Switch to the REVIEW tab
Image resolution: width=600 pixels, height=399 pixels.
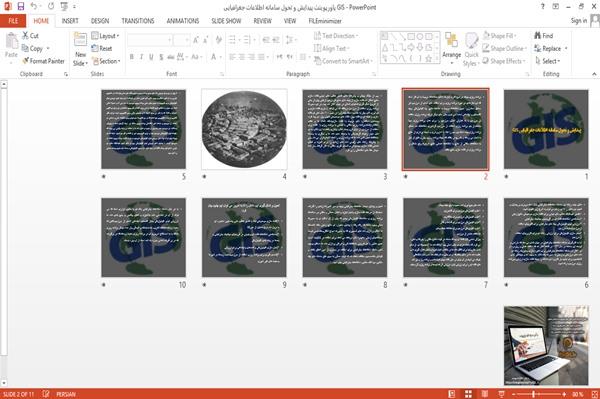(262, 21)
